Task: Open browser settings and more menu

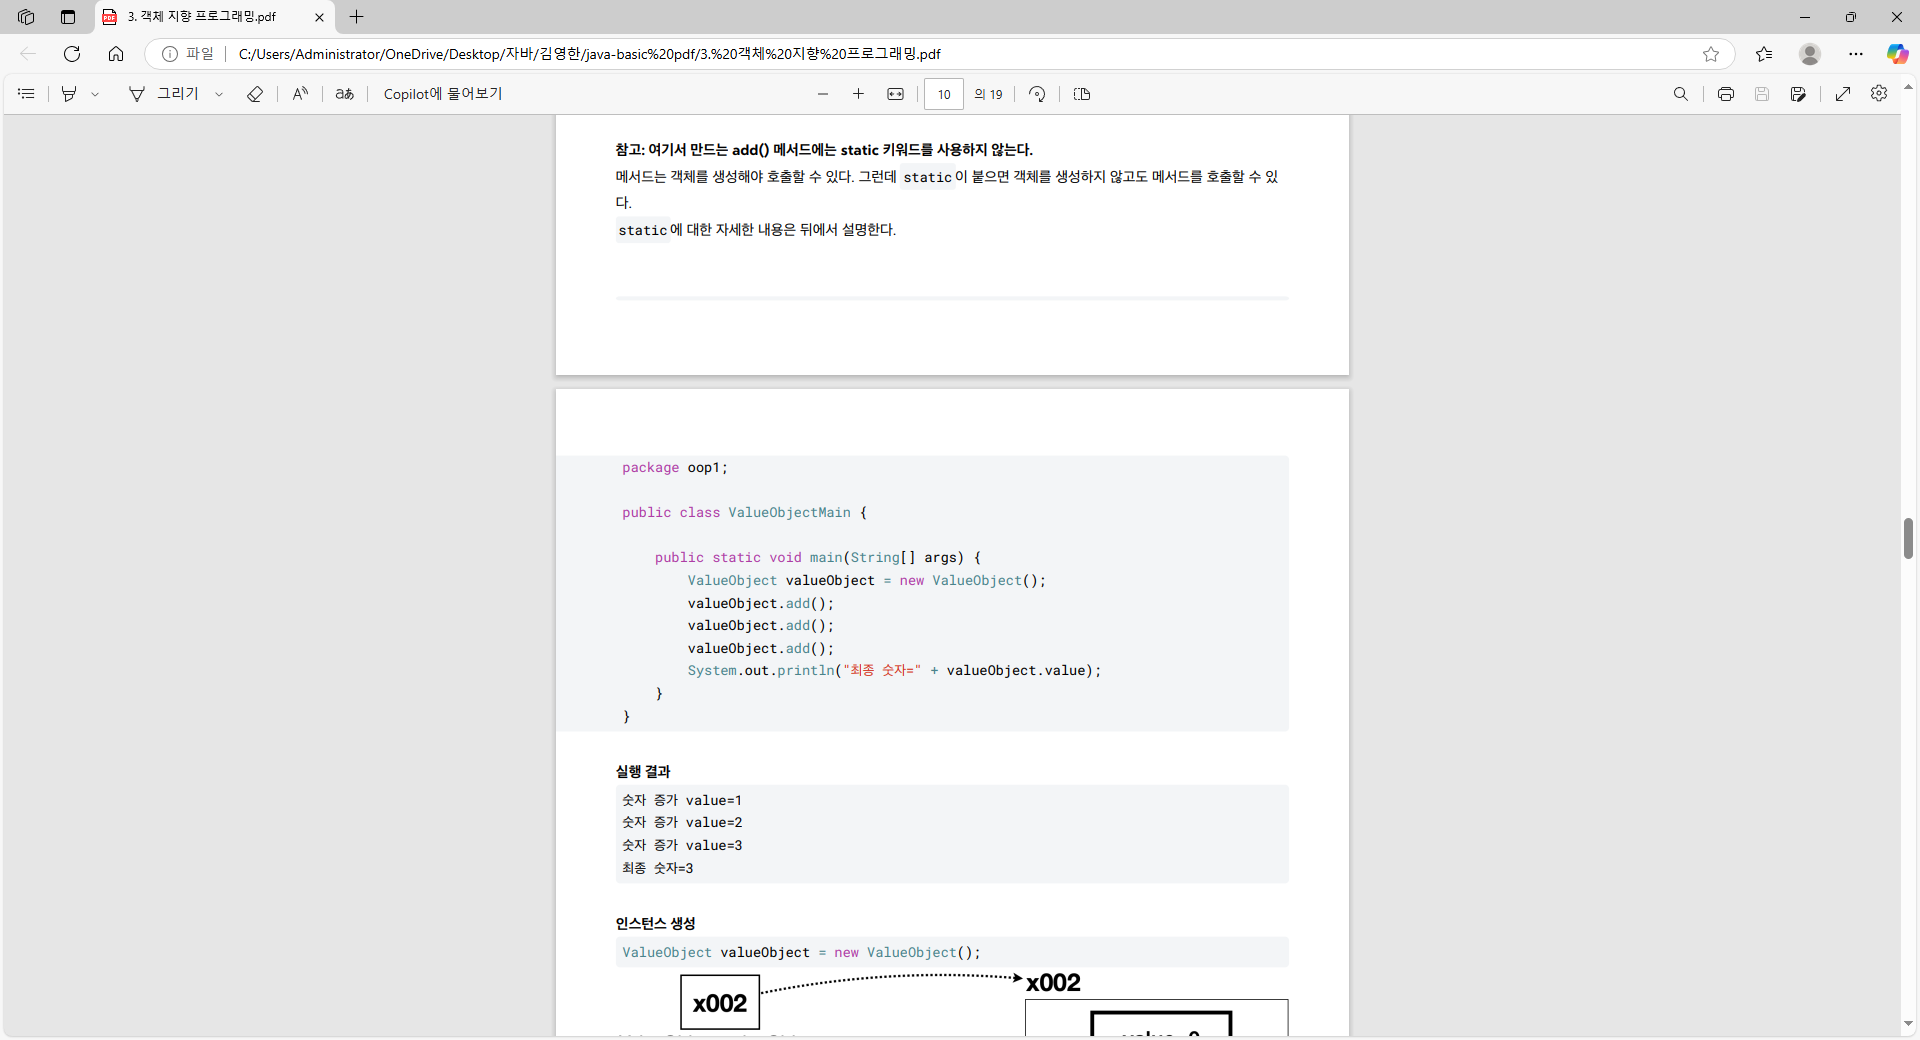Action: tap(1856, 54)
